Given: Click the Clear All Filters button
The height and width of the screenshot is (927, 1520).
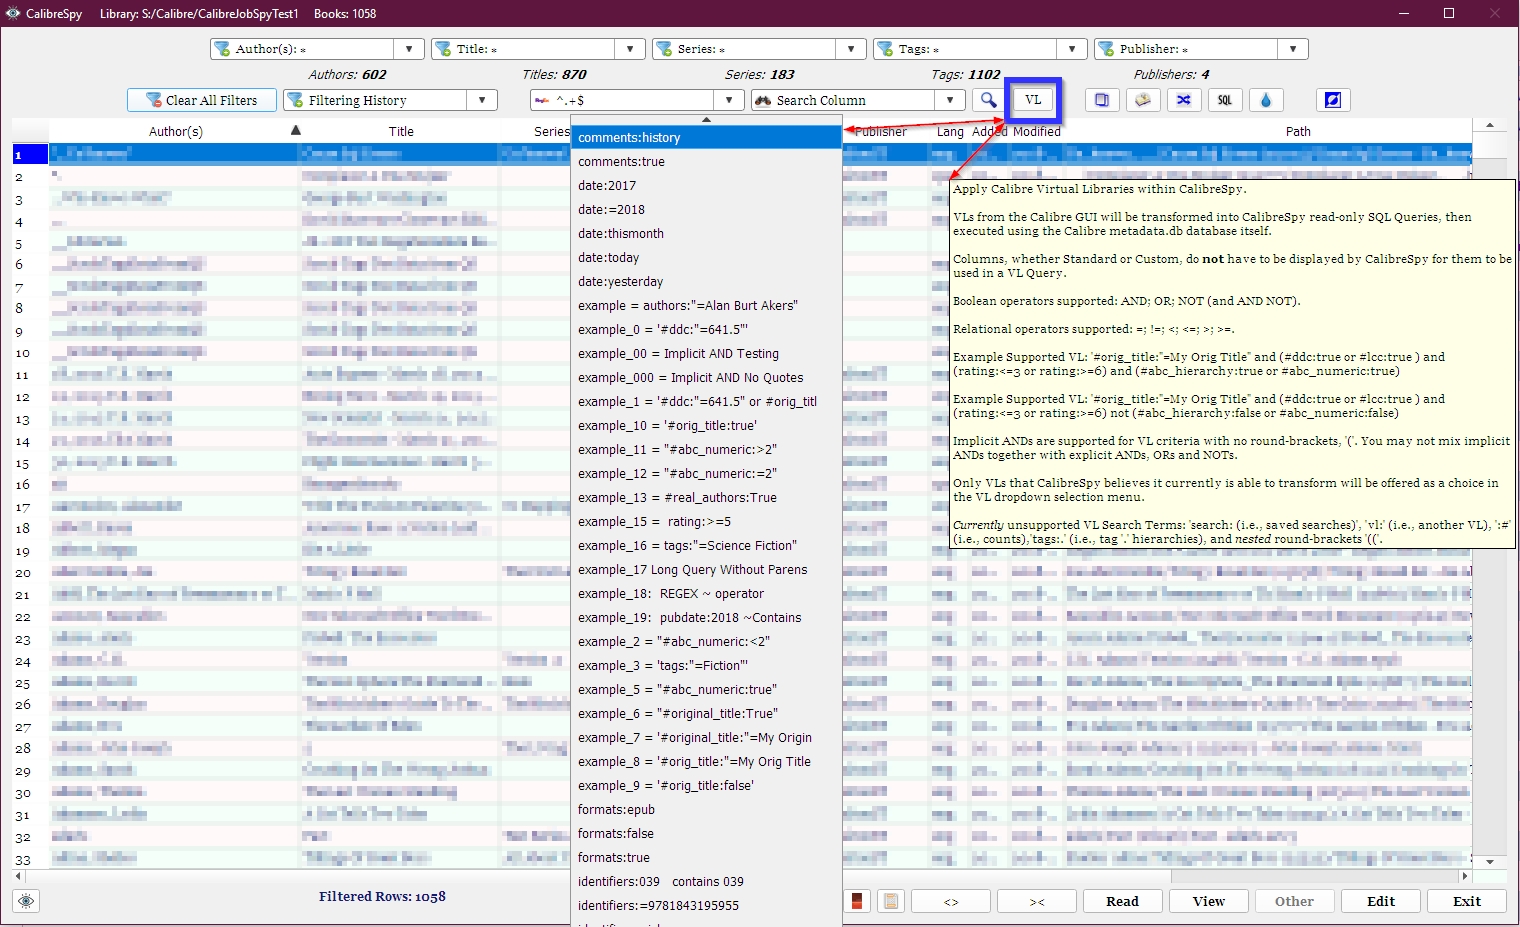Looking at the screenshot, I should pyautogui.click(x=202, y=100).
